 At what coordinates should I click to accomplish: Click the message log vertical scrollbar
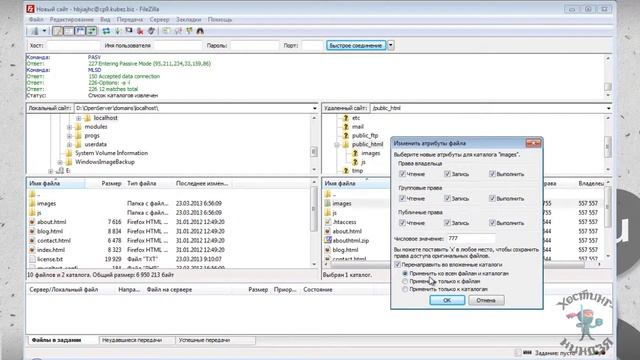(608, 76)
